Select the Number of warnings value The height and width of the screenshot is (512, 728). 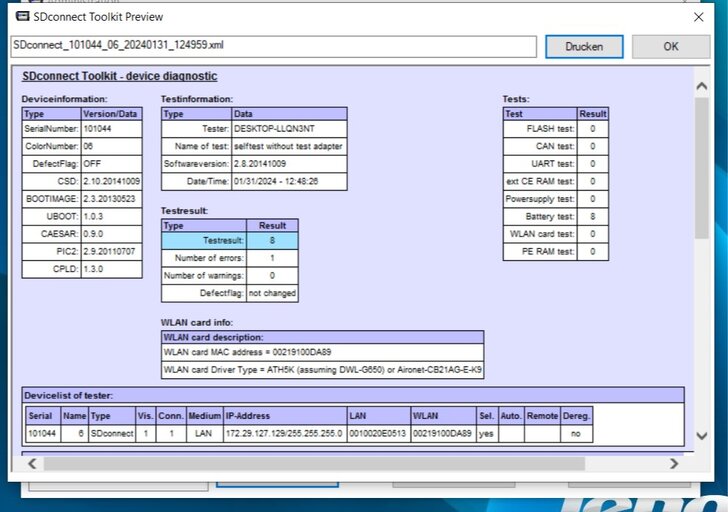272,276
